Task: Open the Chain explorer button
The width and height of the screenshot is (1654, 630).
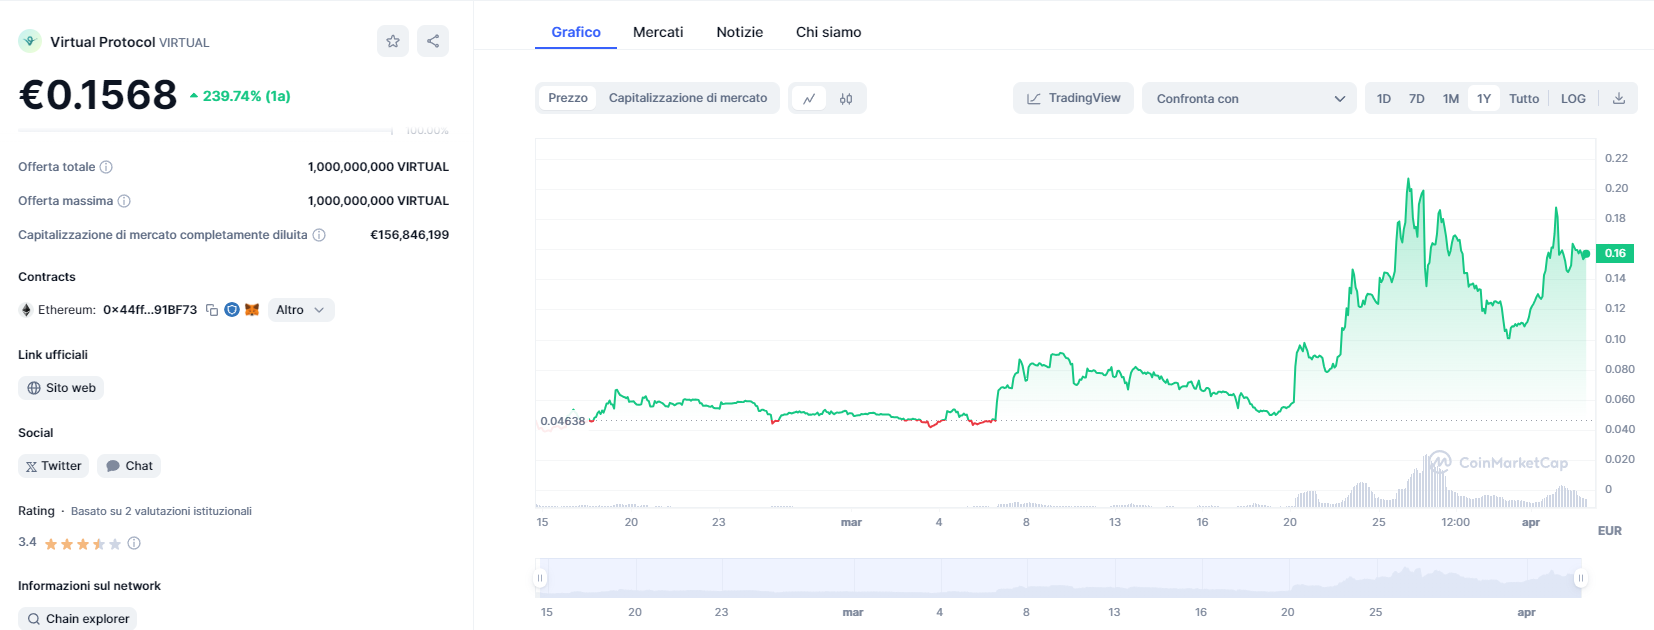Action: (77, 619)
